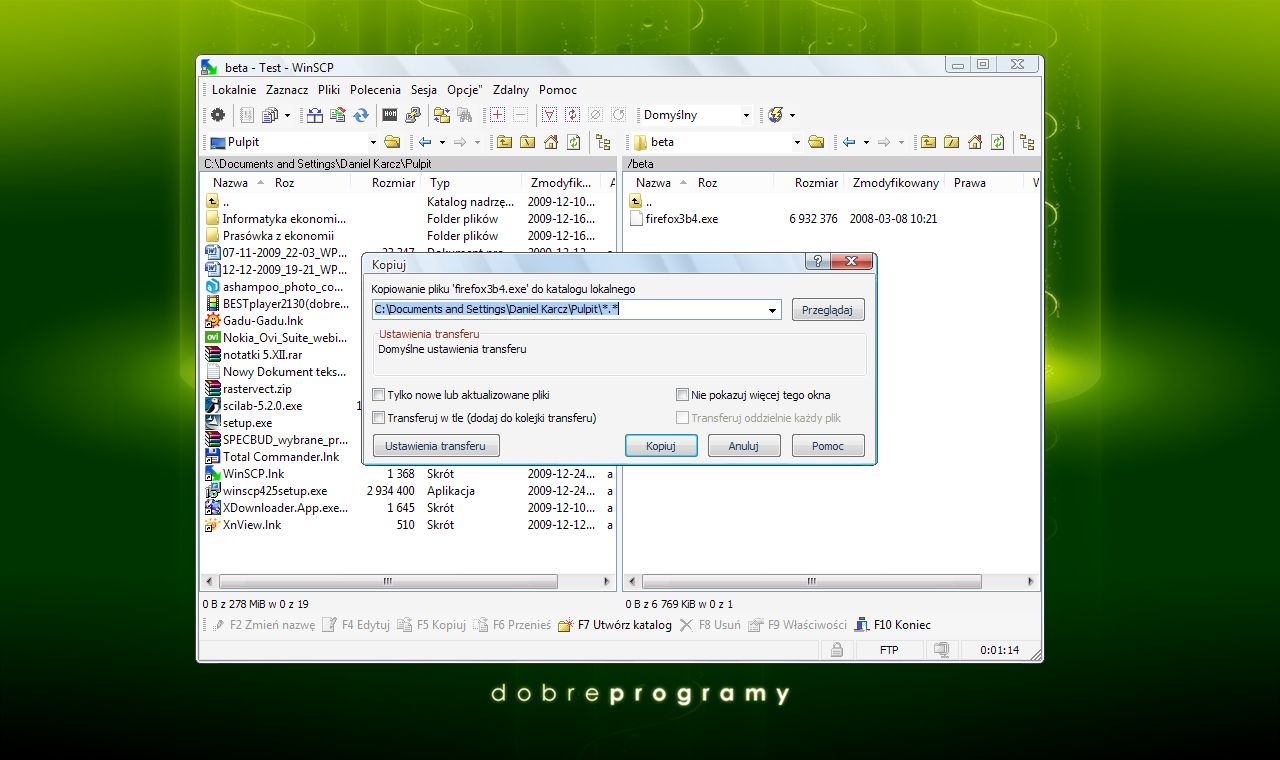Click the Przeglądaj button

click(x=828, y=310)
